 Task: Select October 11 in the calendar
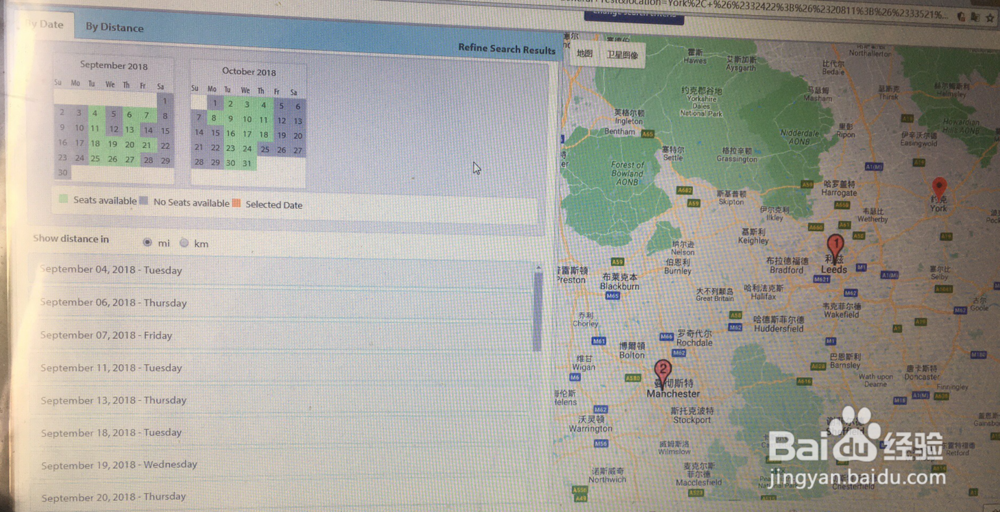click(264, 120)
